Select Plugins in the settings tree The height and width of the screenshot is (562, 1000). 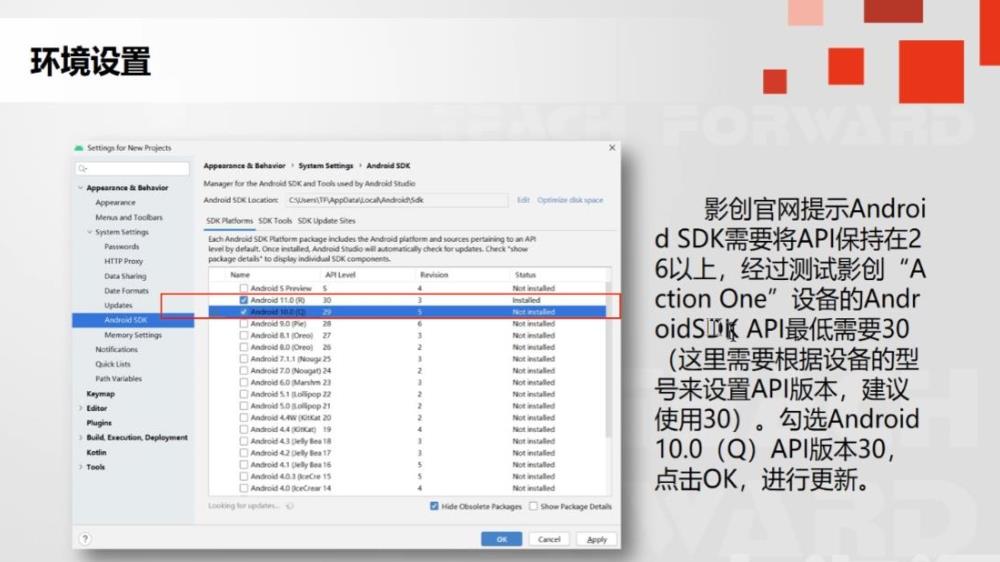click(99, 423)
